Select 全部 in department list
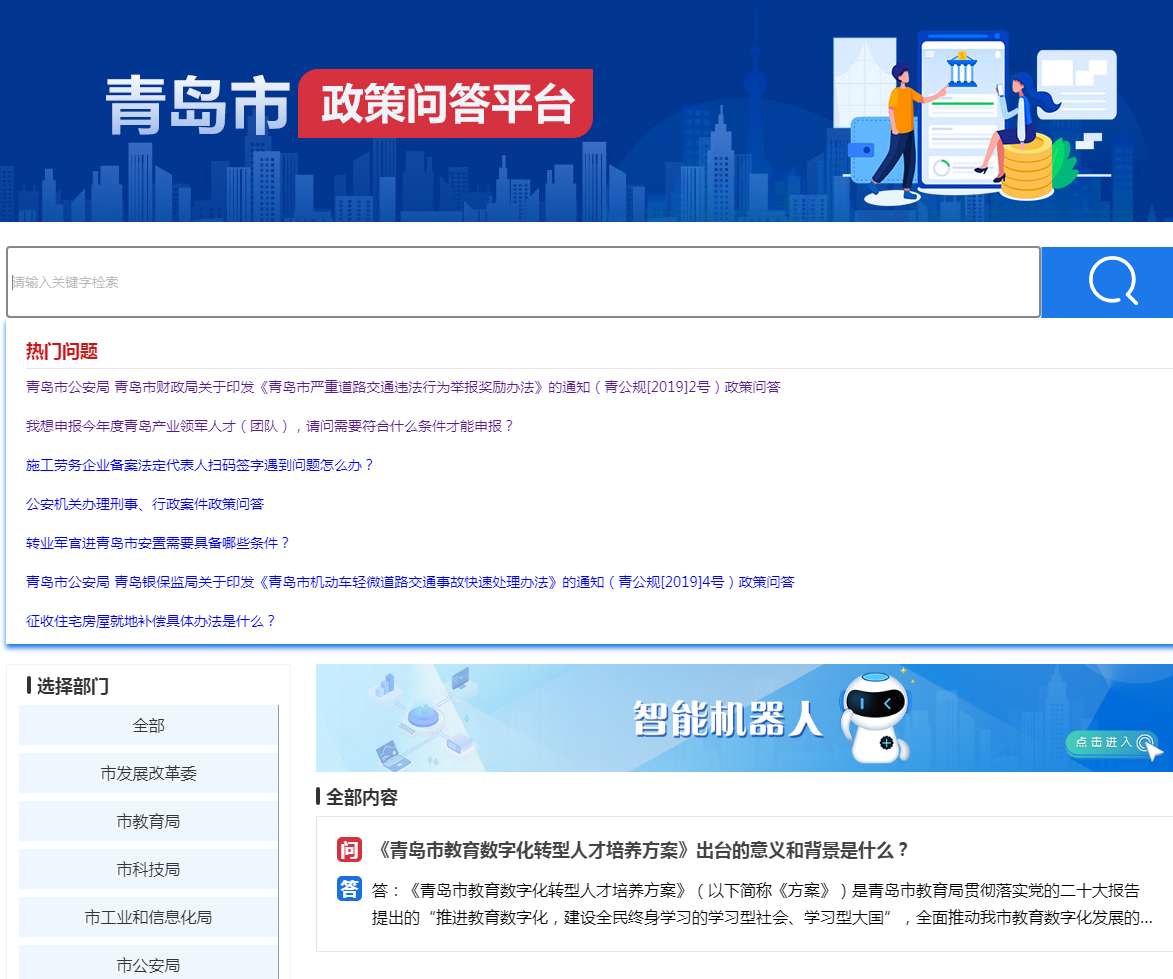The width and height of the screenshot is (1173, 979). click(148, 726)
